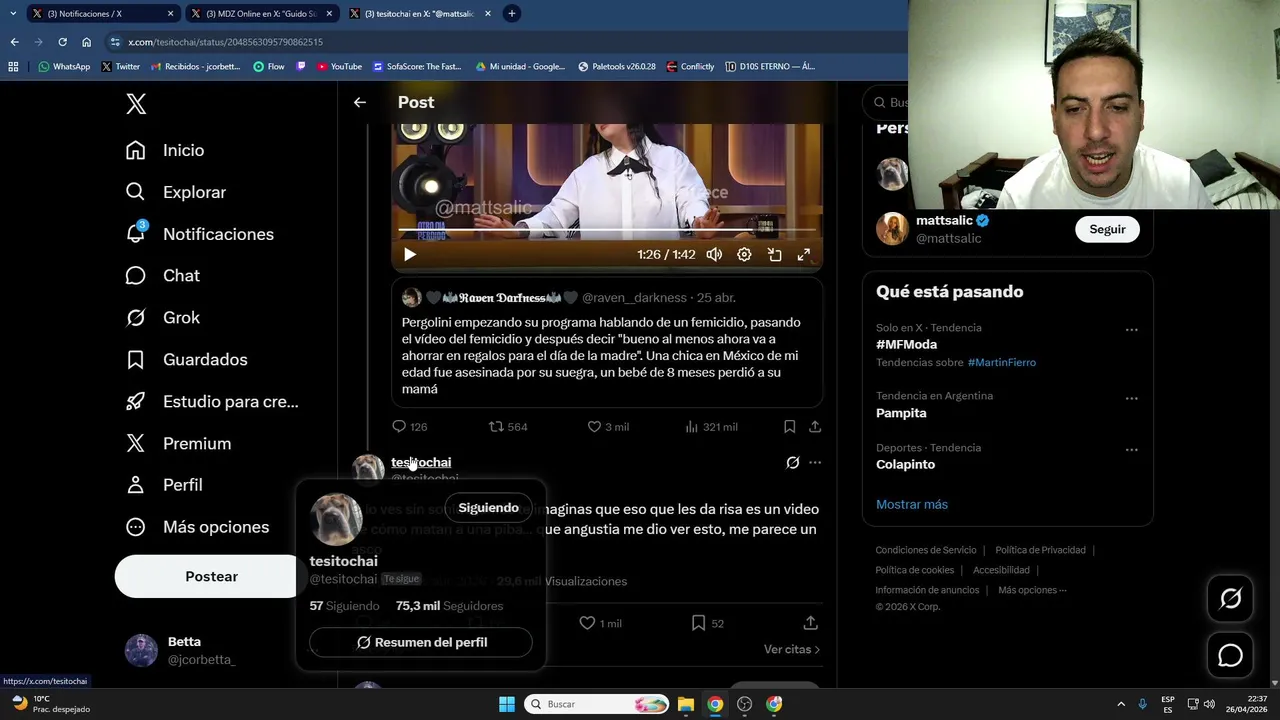Open Notificaciones
The height and width of the screenshot is (720, 1280).
click(199, 234)
